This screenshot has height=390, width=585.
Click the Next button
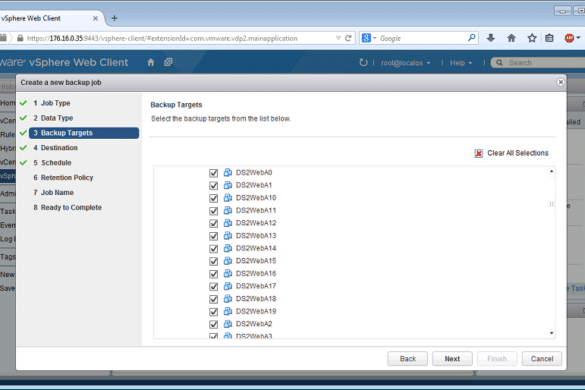click(x=452, y=359)
